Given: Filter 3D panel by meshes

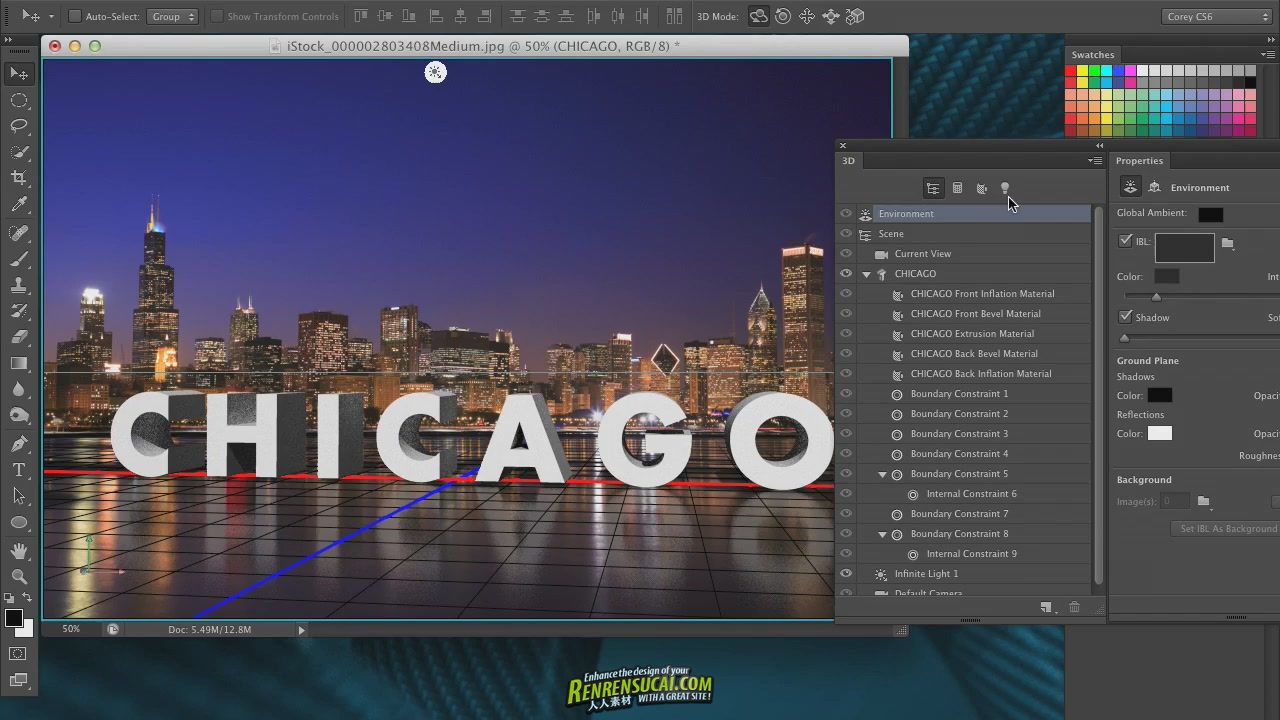Looking at the screenshot, I should pyautogui.click(x=957, y=188).
